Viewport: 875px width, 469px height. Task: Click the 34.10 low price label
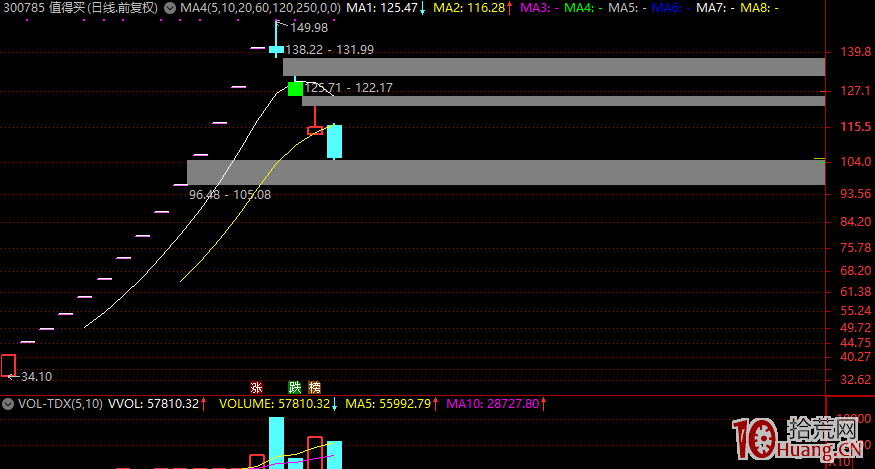point(36,377)
